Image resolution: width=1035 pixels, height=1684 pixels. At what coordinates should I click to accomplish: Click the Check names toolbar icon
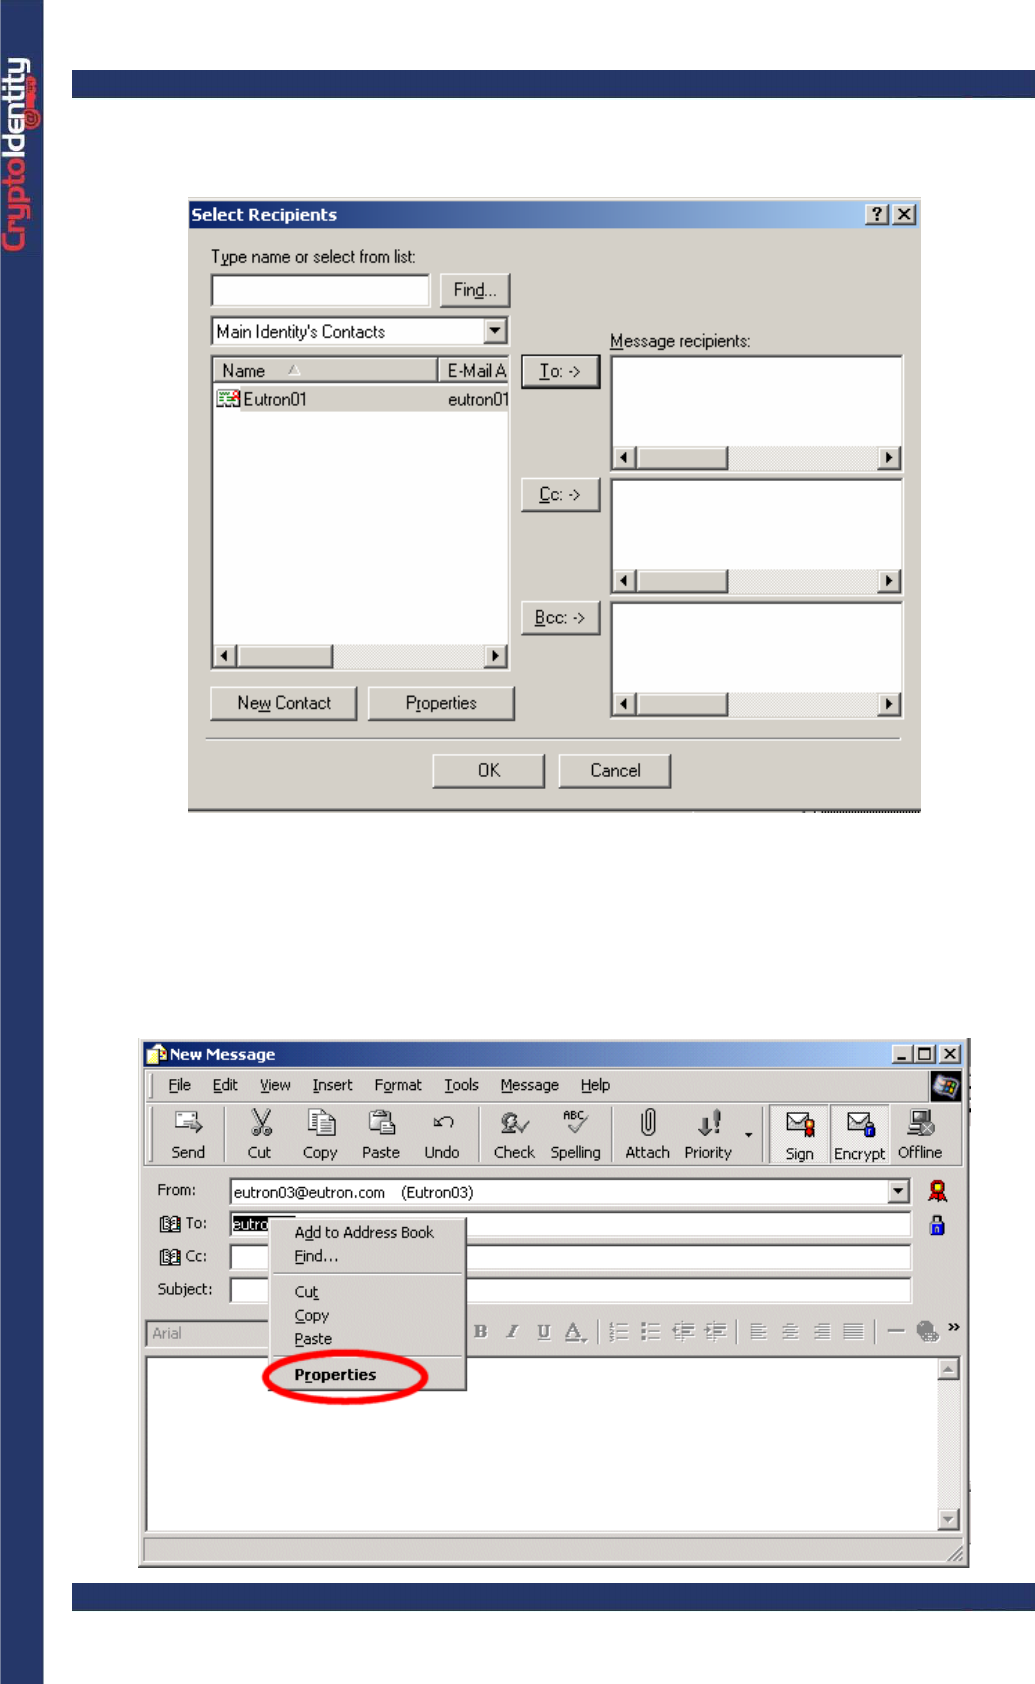pos(514,1123)
